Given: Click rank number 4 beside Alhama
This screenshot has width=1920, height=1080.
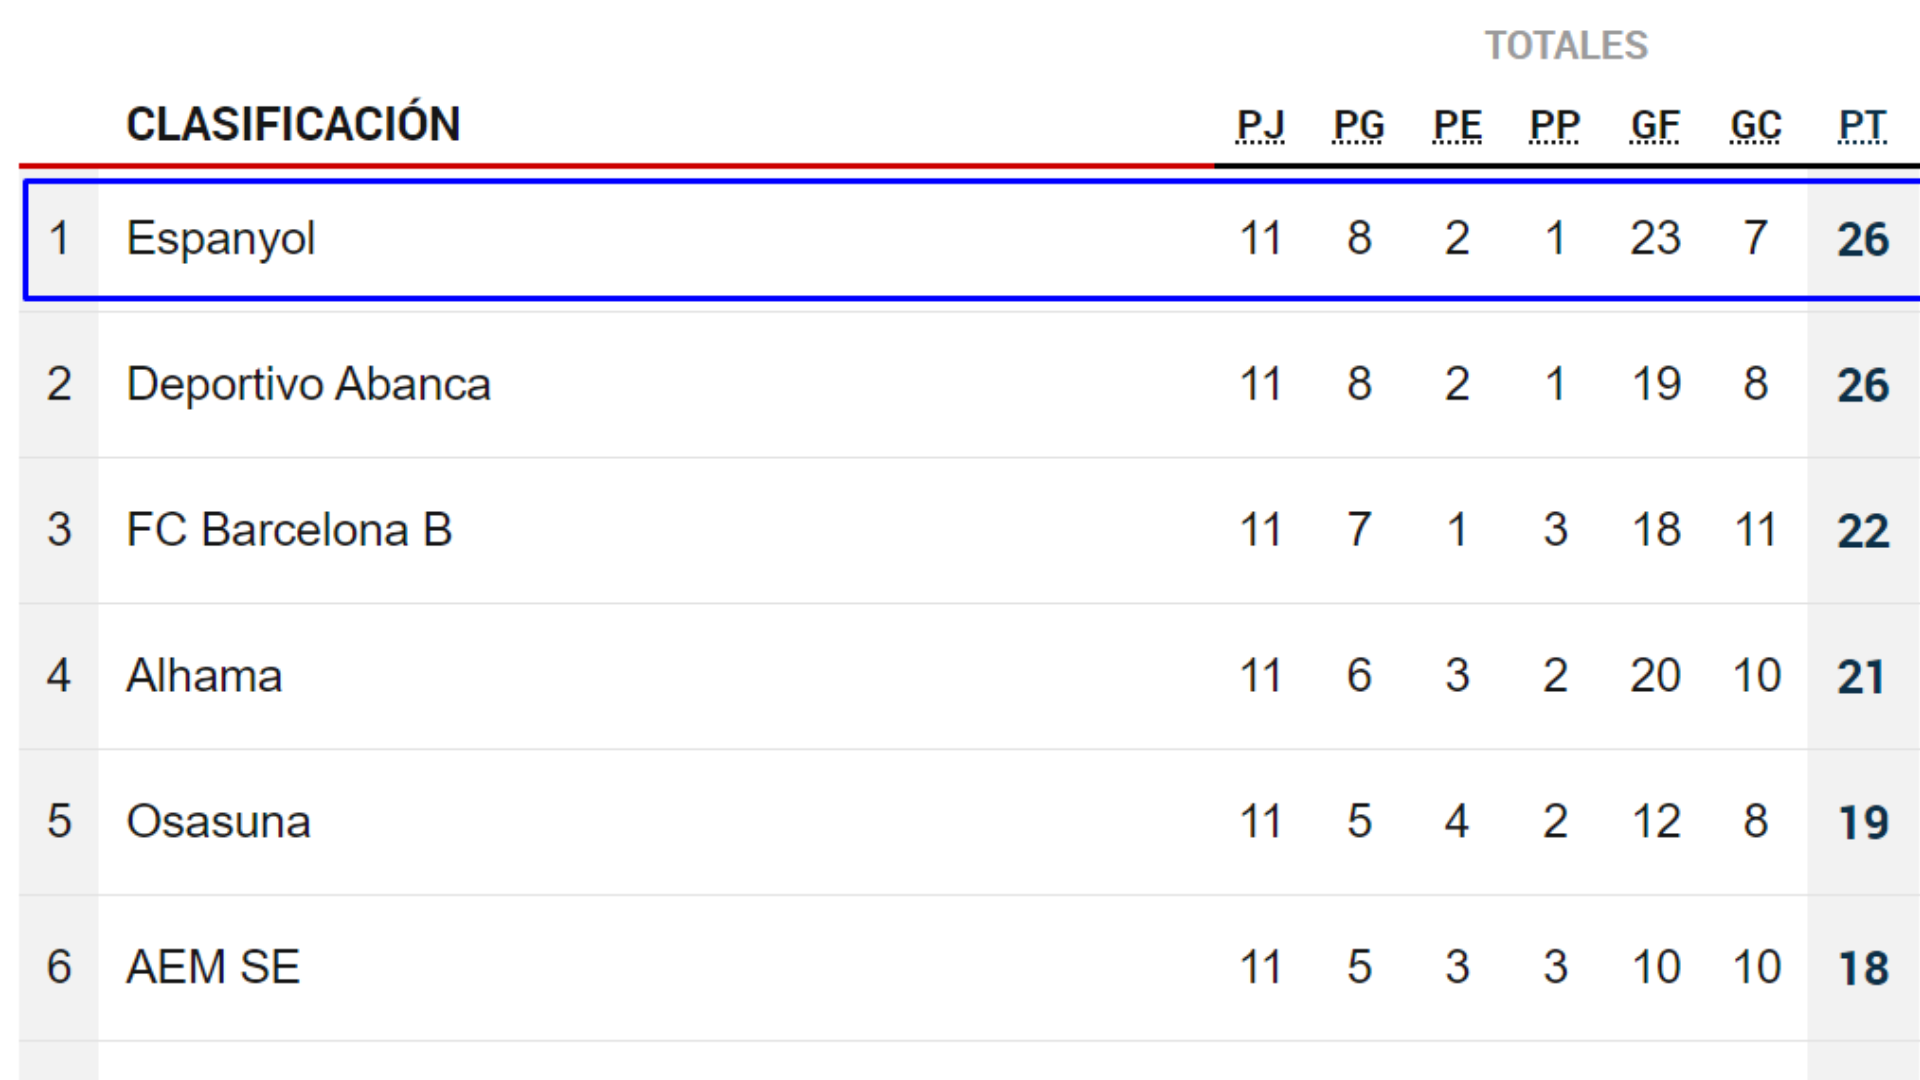Looking at the screenshot, I should (x=58, y=675).
